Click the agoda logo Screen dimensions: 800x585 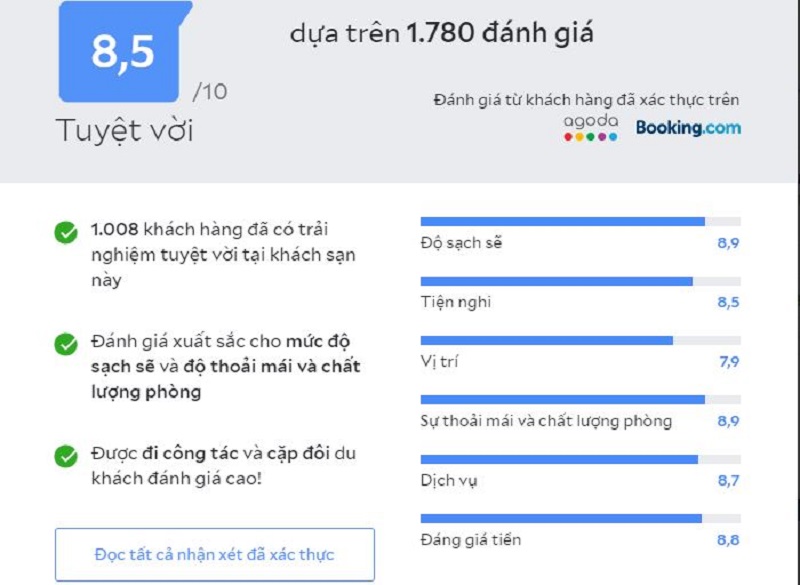tap(590, 128)
